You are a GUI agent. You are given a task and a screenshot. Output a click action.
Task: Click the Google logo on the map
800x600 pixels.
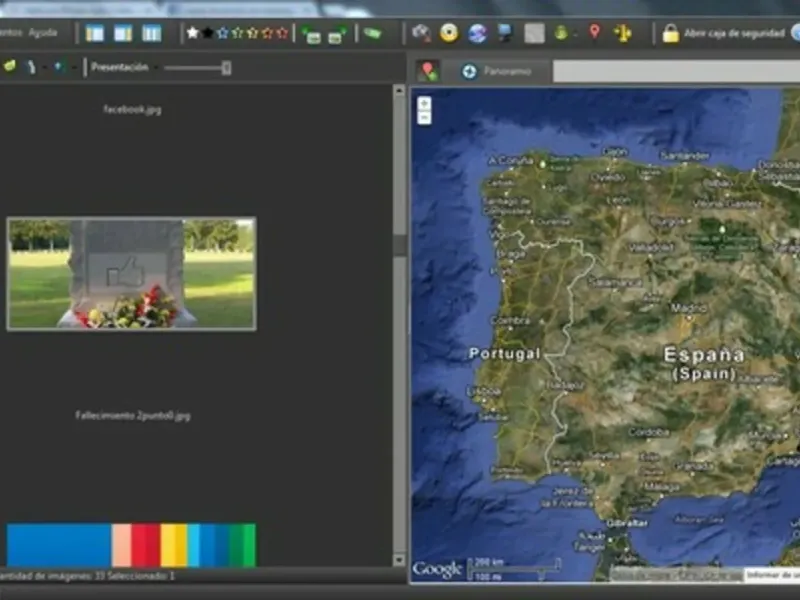pyautogui.click(x=437, y=569)
